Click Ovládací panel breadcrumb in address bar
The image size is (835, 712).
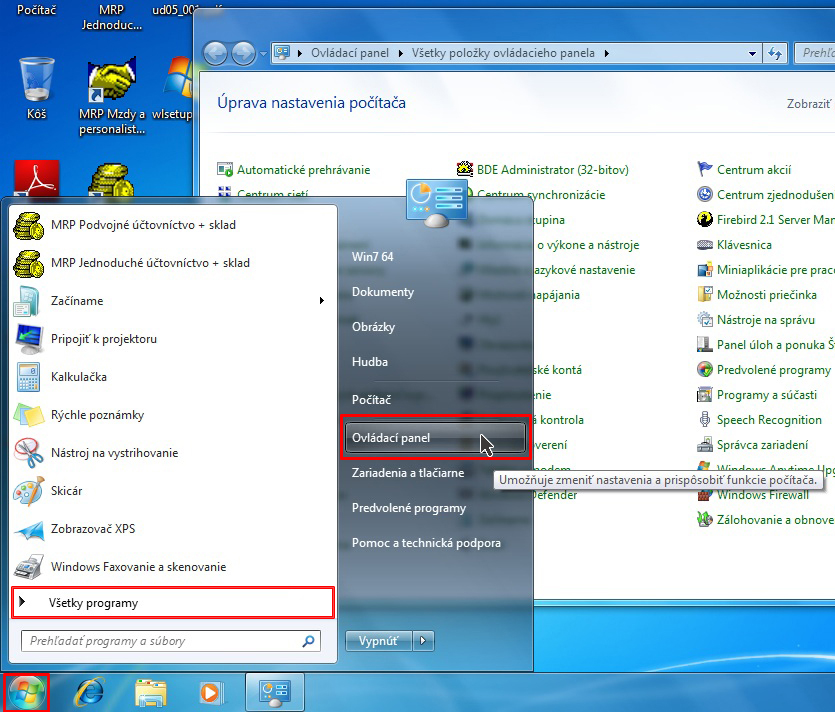(350, 53)
